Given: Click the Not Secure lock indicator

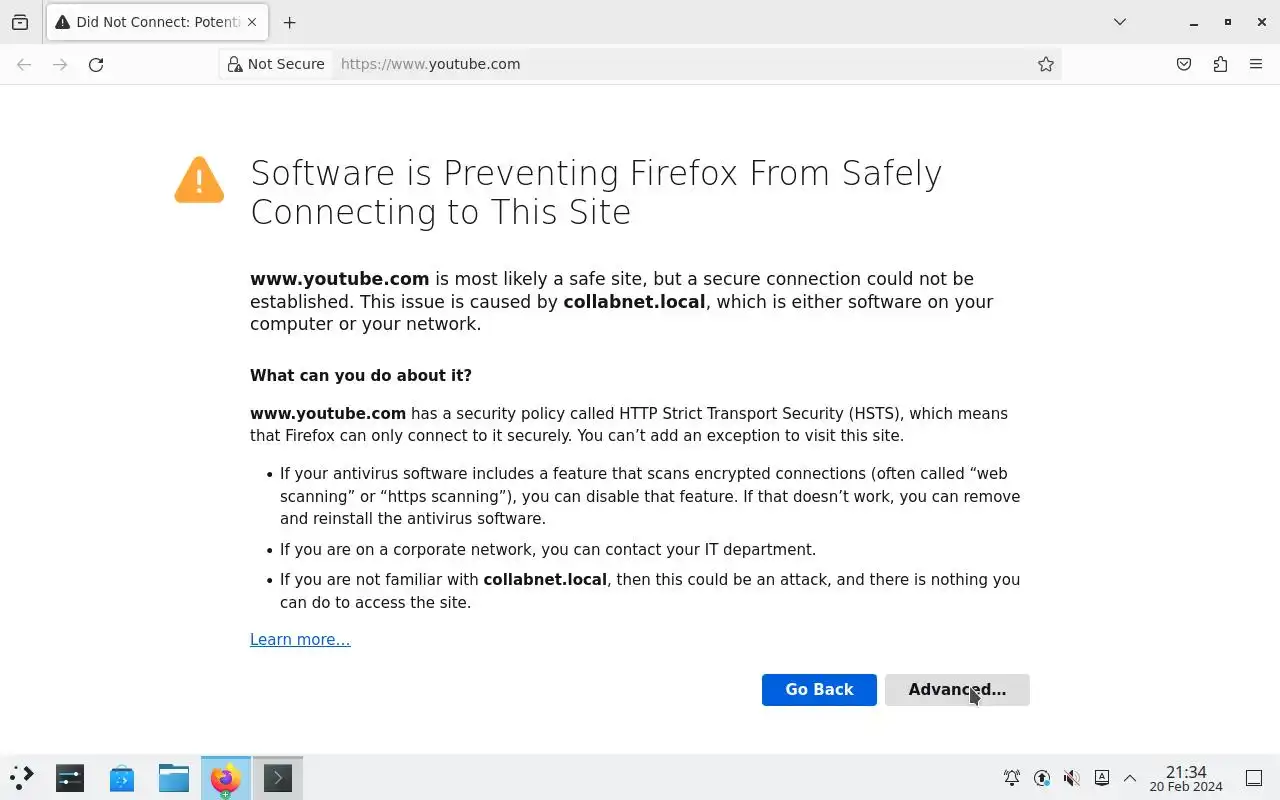Looking at the screenshot, I should point(276,64).
